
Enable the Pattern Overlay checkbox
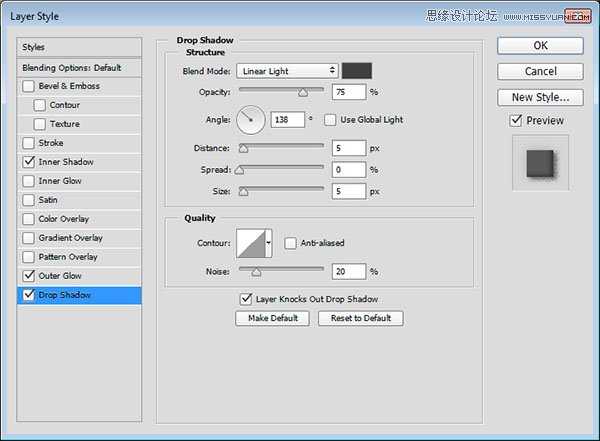28,257
